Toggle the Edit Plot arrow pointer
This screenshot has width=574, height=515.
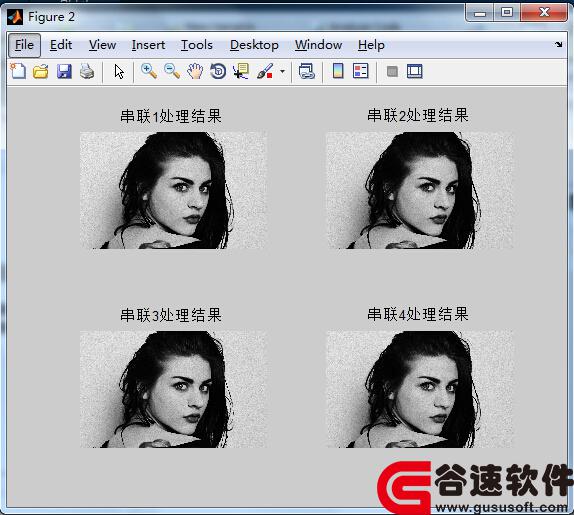119,71
